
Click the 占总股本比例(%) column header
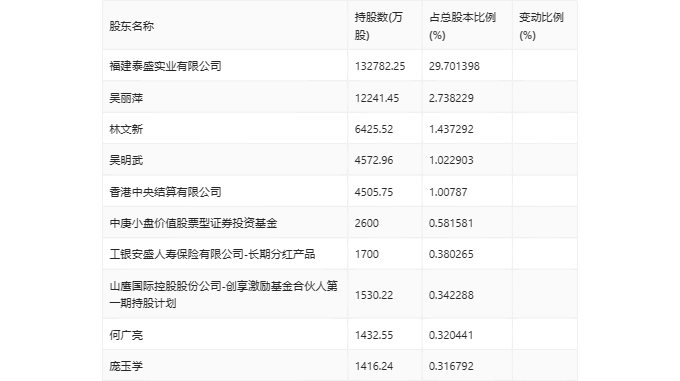coord(462,26)
